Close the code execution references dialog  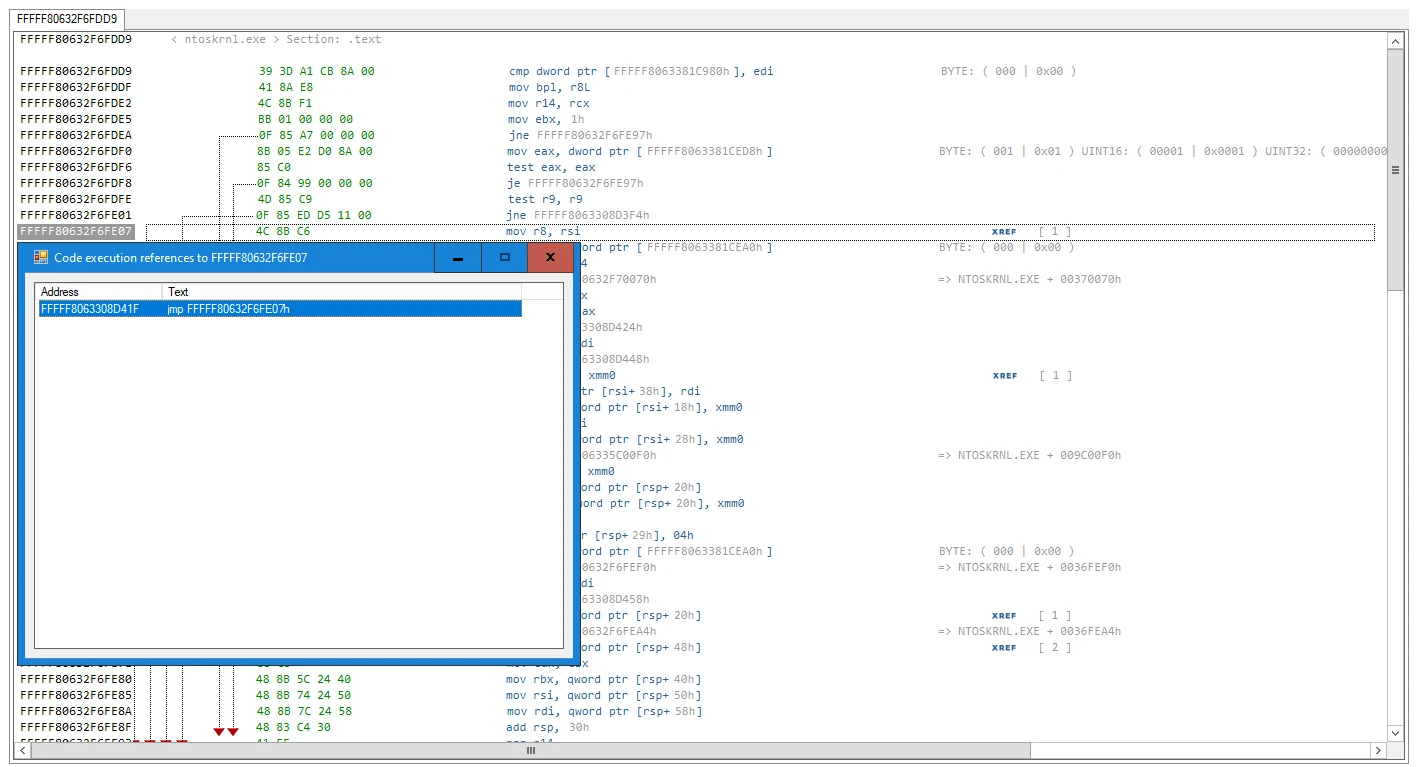pyautogui.click(x=550, y=258)
